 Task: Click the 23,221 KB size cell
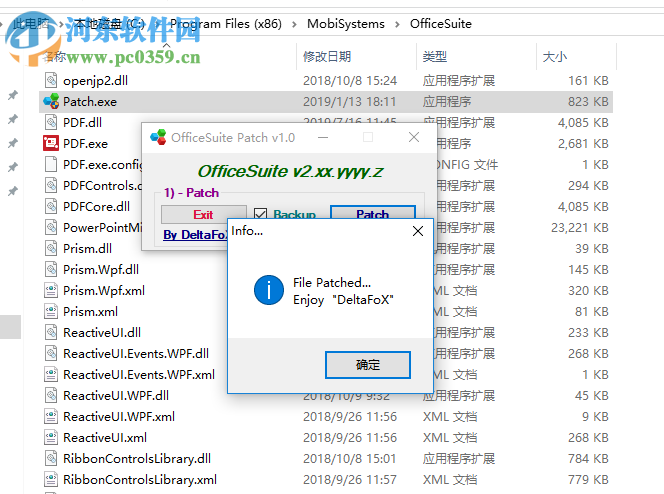(579, 228)
